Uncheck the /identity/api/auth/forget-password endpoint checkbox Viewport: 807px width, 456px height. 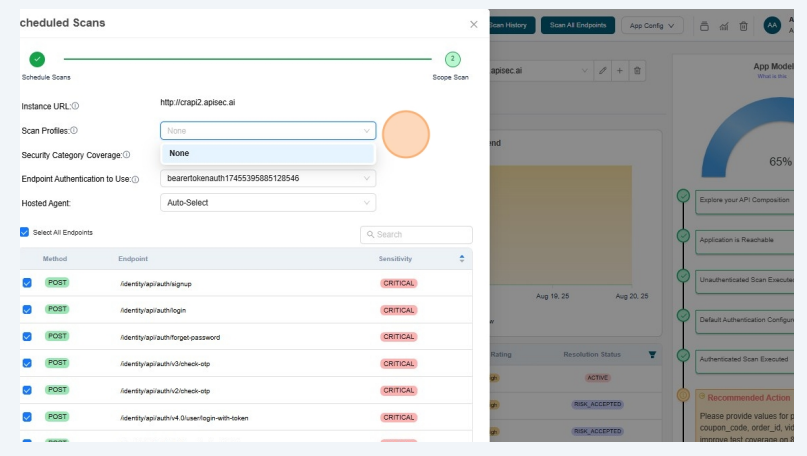click(27, 337)
